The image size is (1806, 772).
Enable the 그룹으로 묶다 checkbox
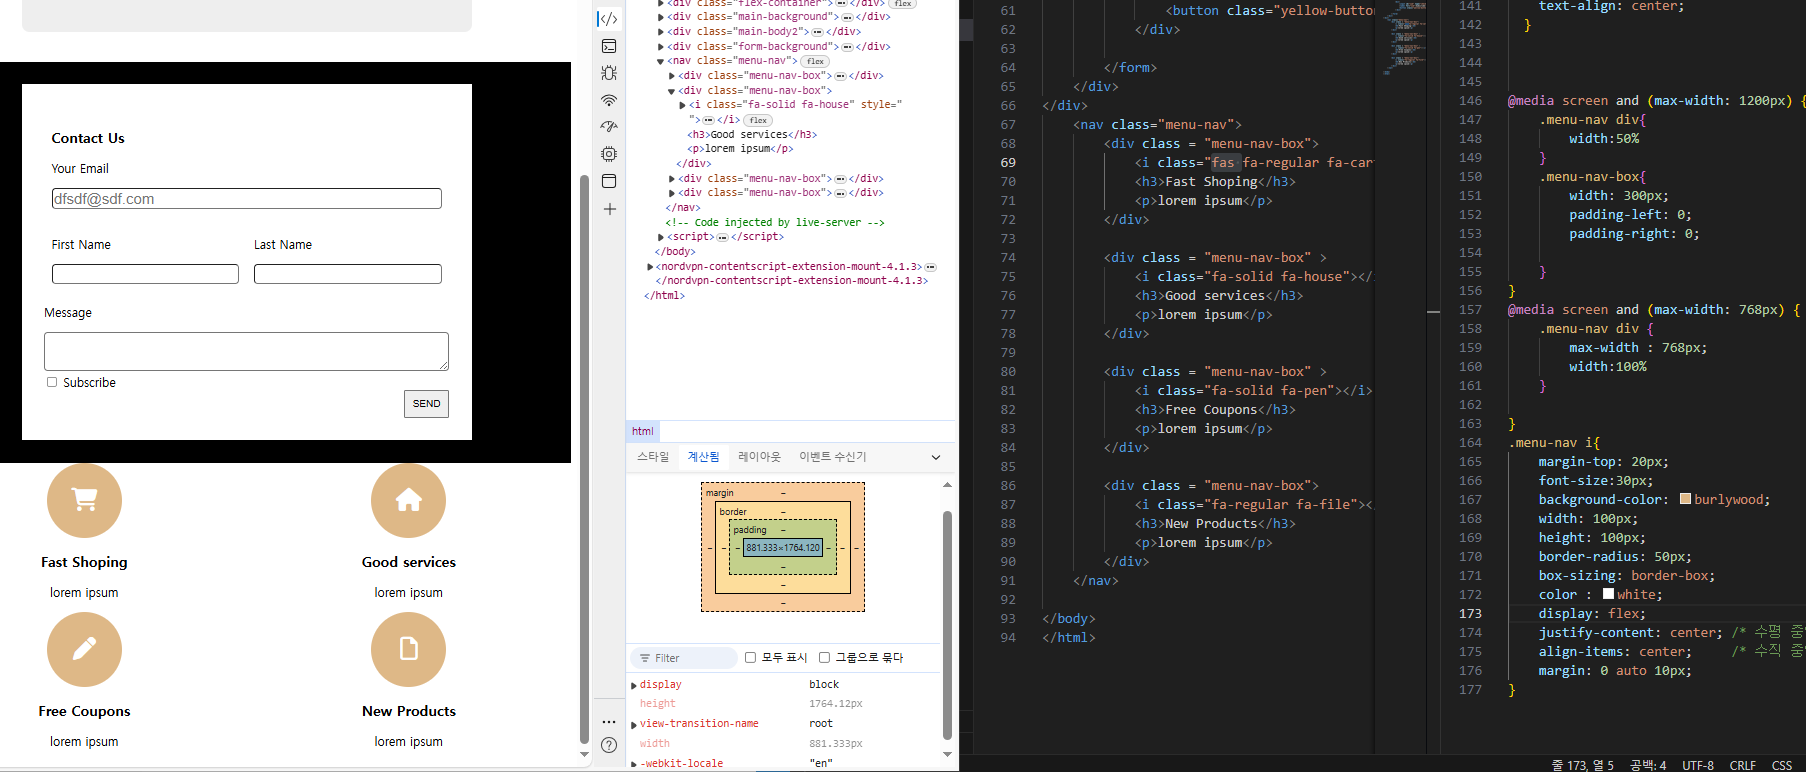tap(824, 657)
